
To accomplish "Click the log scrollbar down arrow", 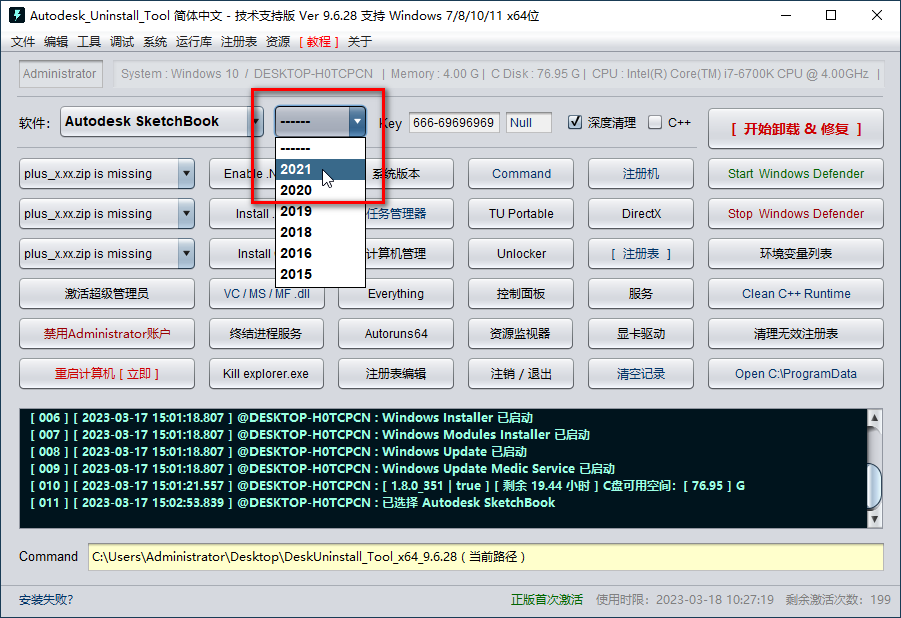I will point(874,519).
